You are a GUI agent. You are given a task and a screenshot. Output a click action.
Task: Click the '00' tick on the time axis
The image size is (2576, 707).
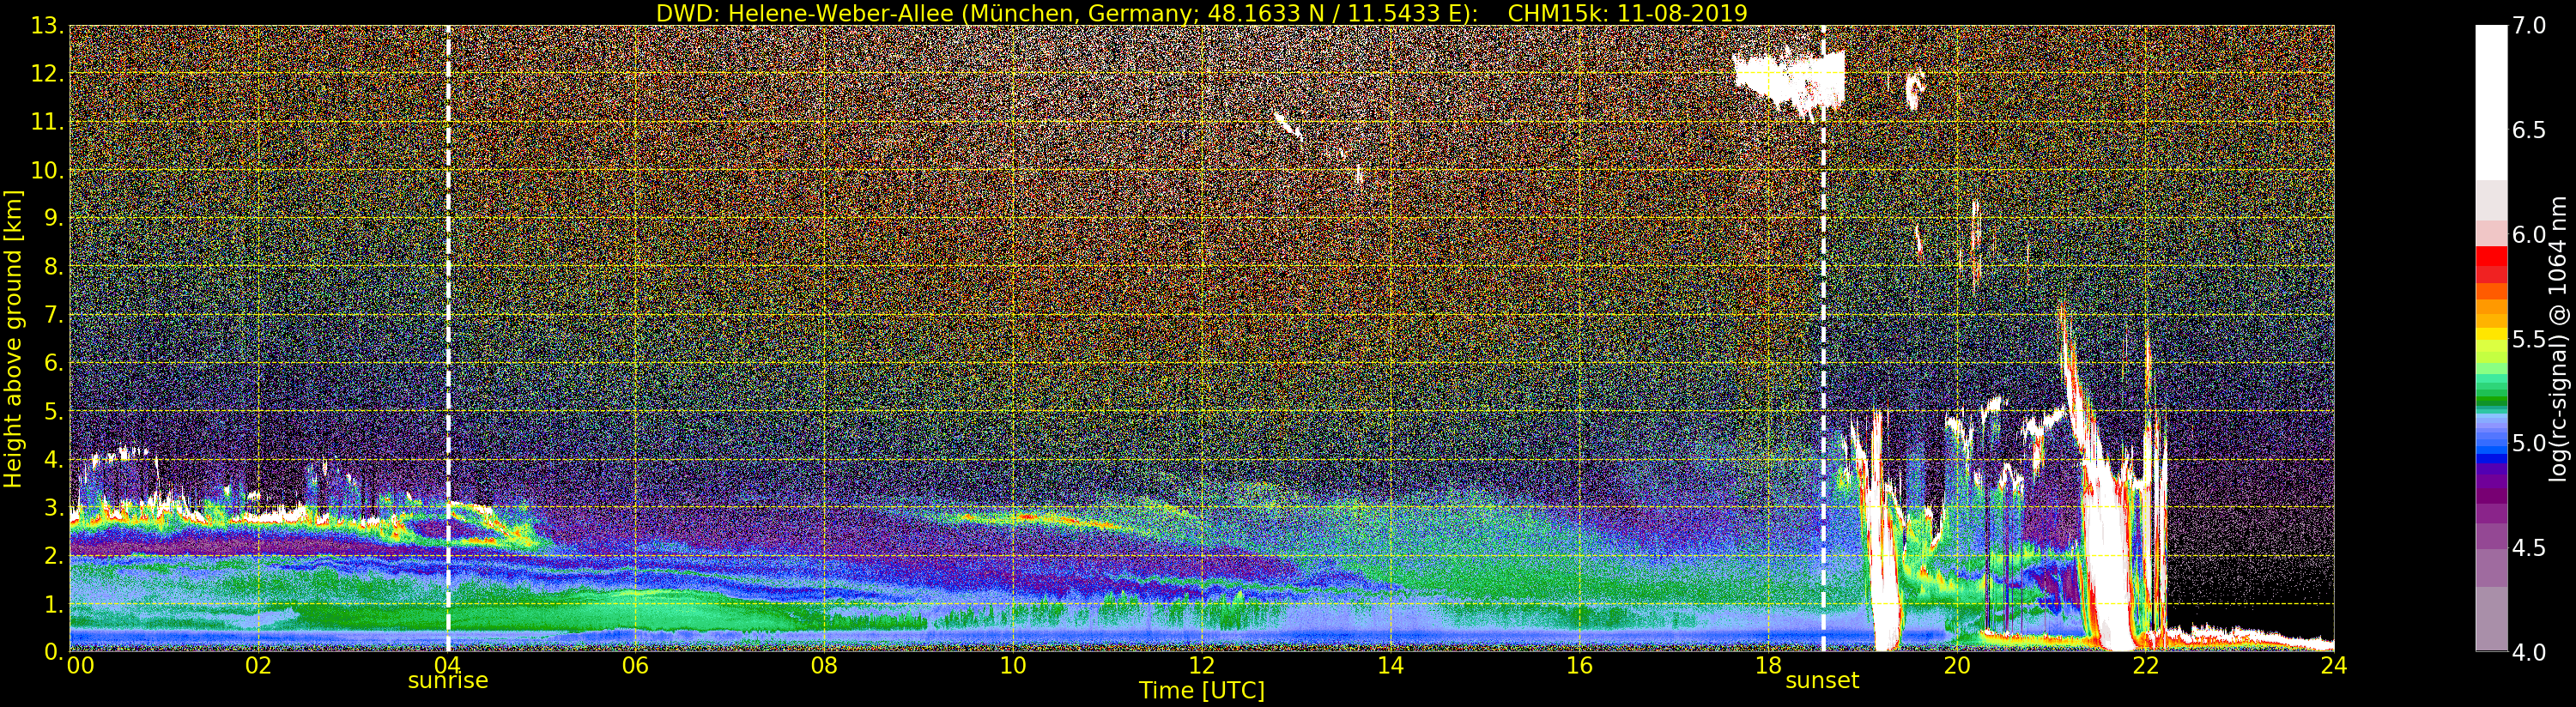point(80,665)
